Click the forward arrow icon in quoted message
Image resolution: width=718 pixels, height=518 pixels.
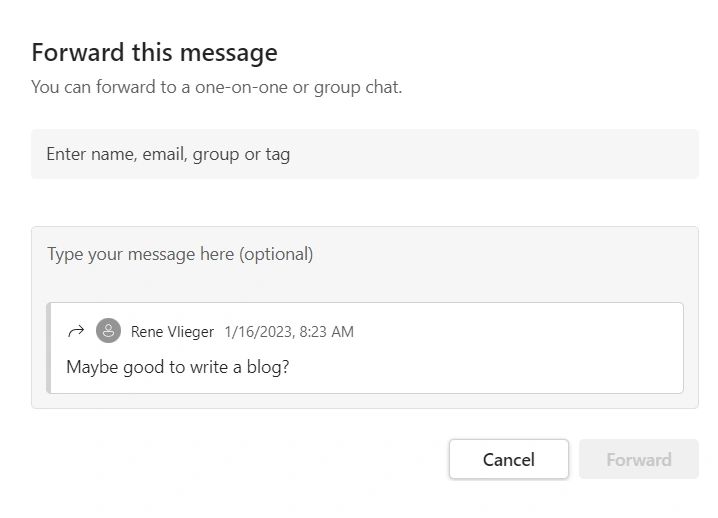coord(75,331)
